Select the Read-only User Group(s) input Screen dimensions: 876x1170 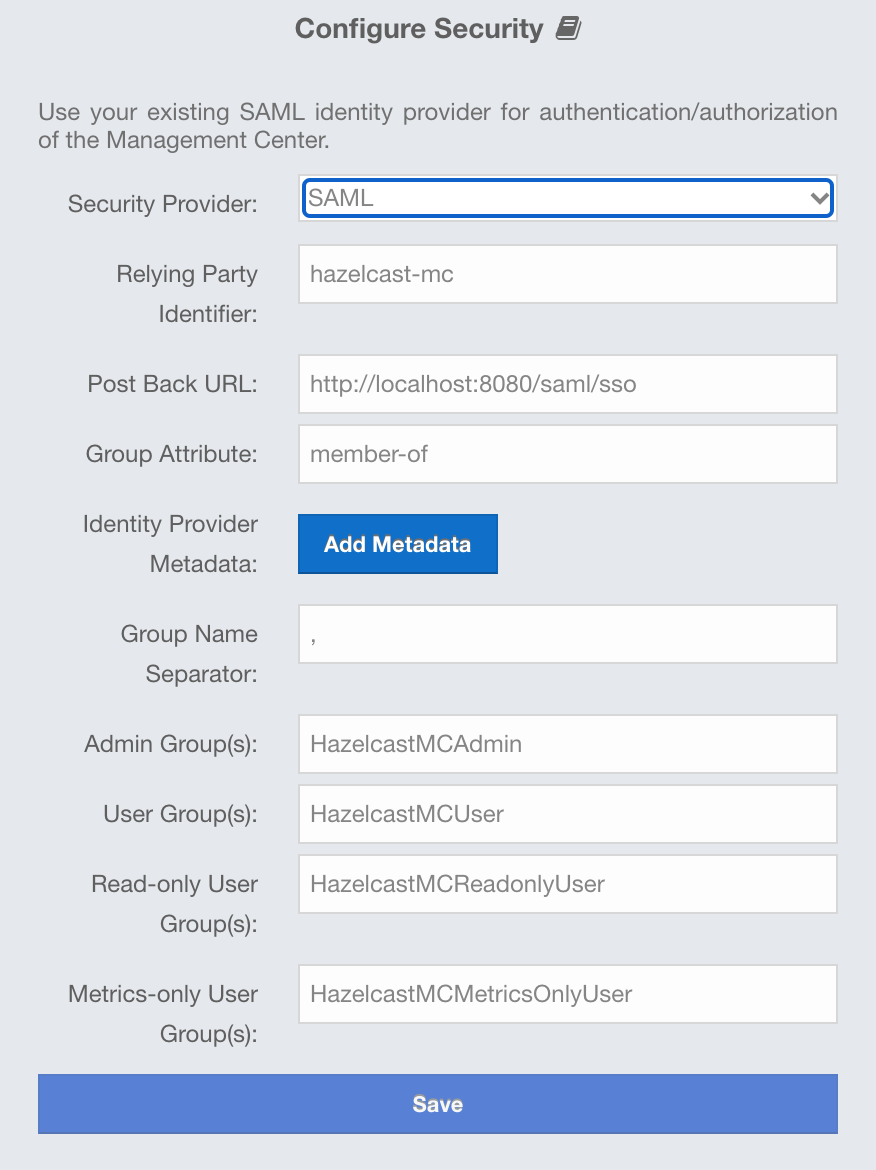(567, 884)
